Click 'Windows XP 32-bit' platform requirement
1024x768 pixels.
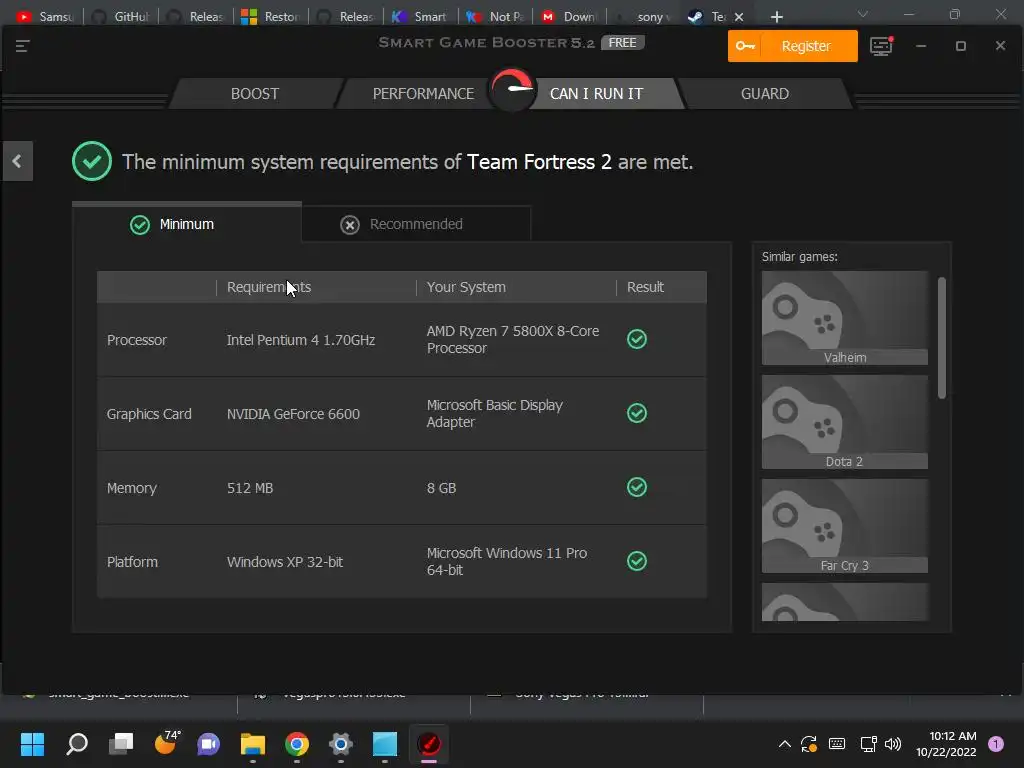(284, 562)
